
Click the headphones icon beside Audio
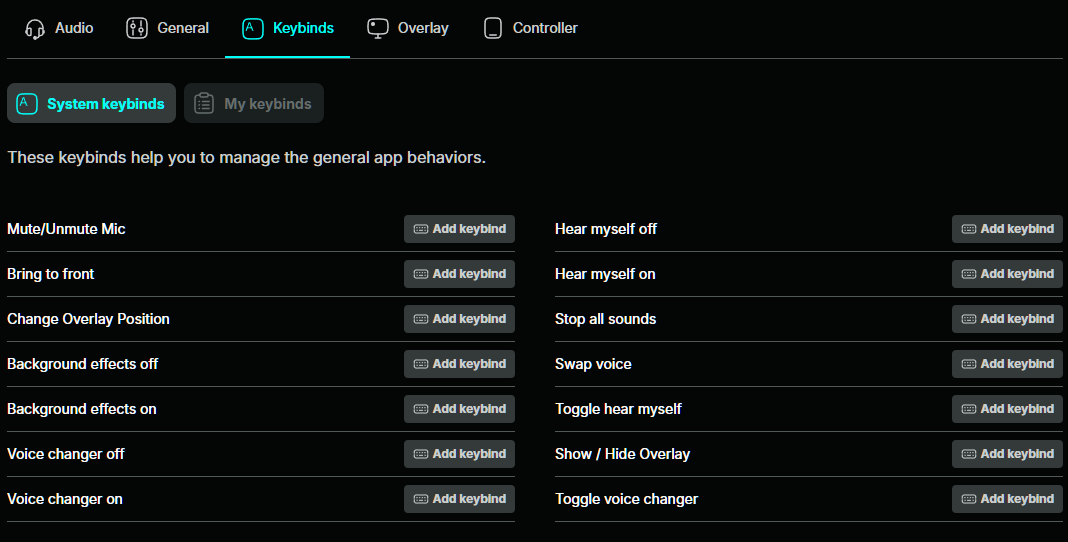35,29
